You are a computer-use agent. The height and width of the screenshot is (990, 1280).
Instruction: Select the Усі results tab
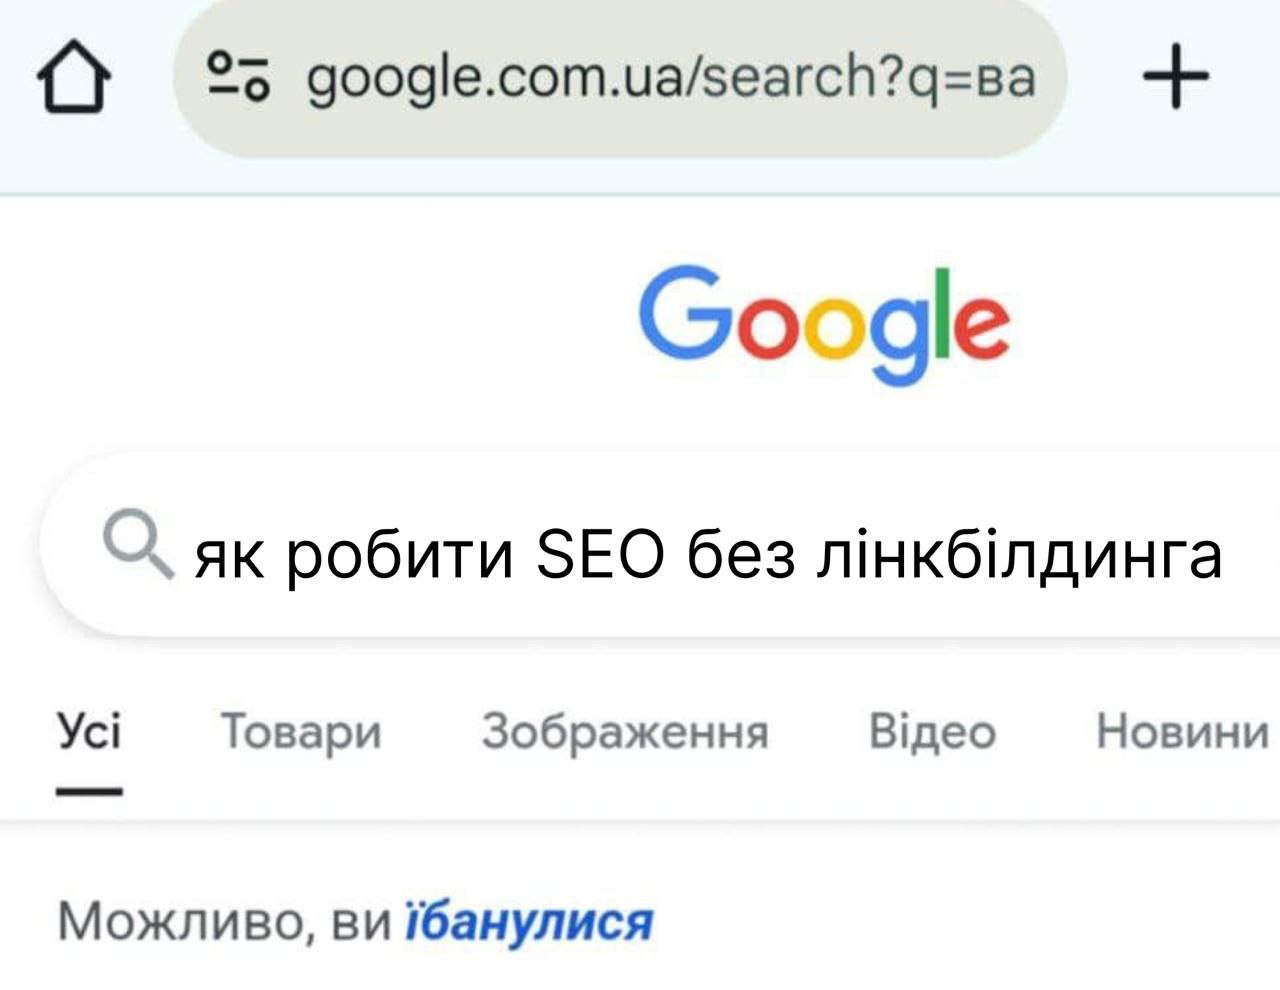tap(89, 731)
